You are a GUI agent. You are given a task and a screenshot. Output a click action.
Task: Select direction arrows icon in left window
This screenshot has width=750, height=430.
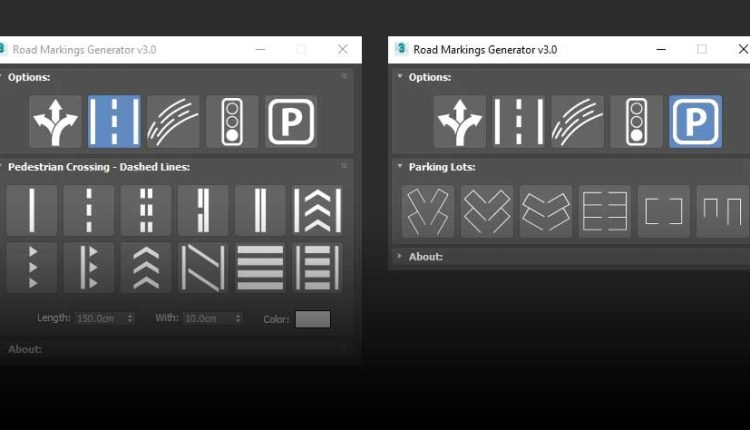55,122
